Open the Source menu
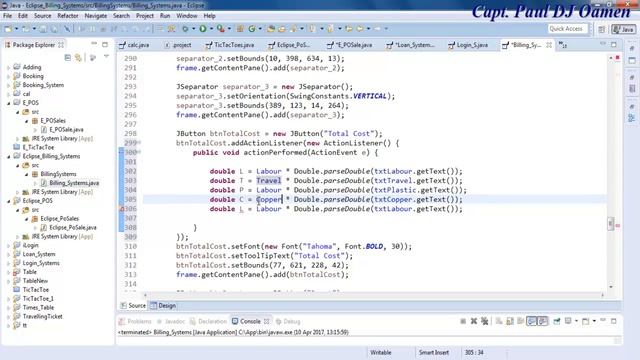The width and height of the screenshot is (640, 360). pyautogui.click(x=42, y=16)
